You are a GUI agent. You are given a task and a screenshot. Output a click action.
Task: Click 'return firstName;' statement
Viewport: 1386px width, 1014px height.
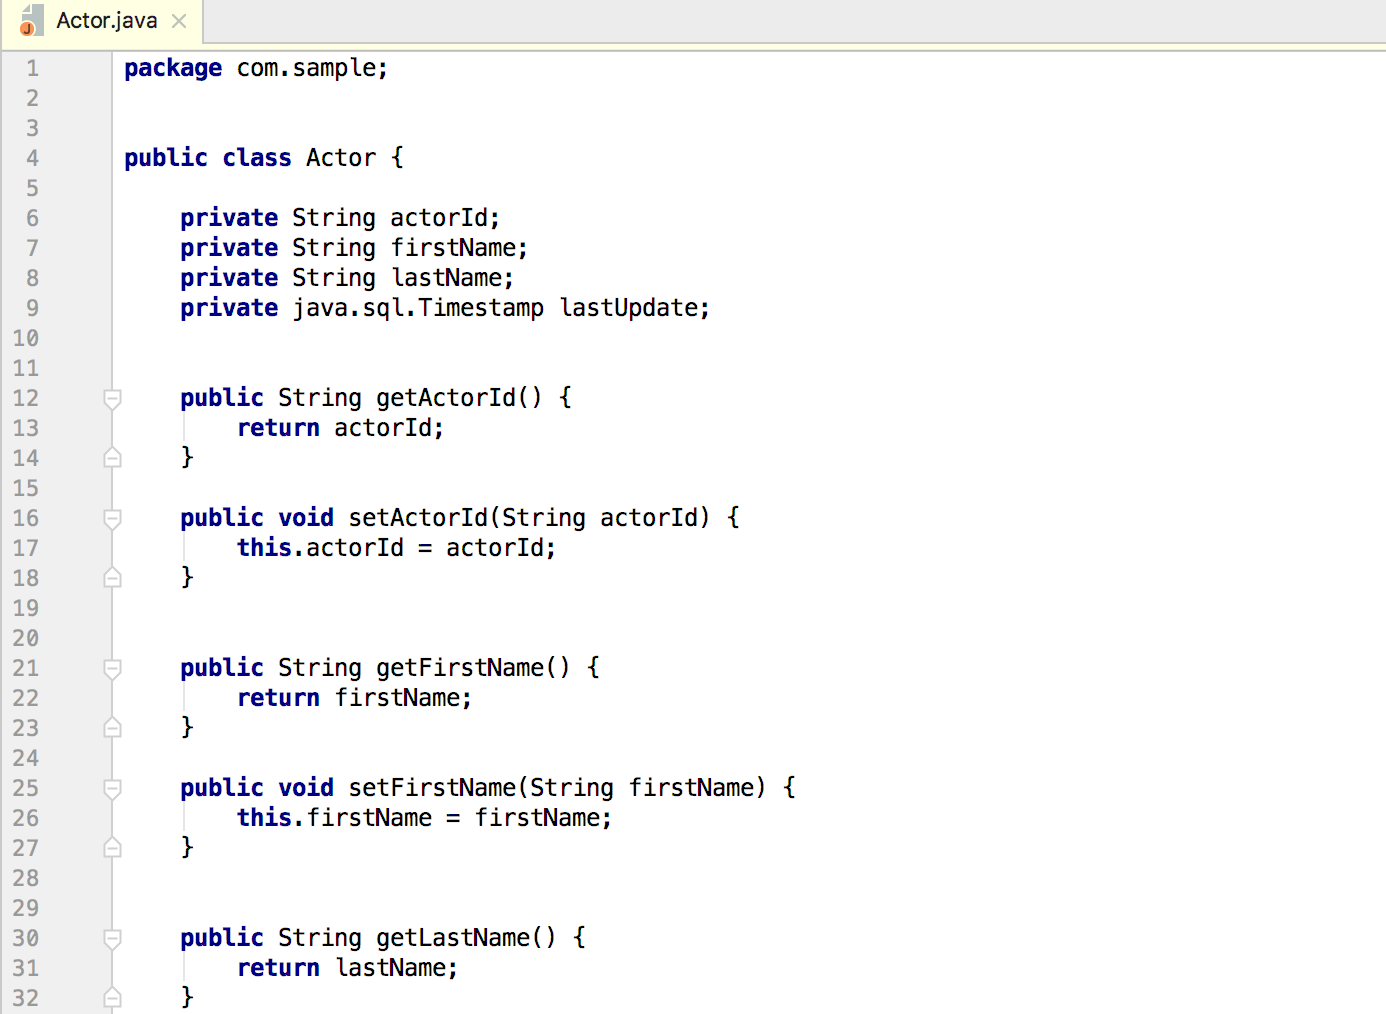354,698
